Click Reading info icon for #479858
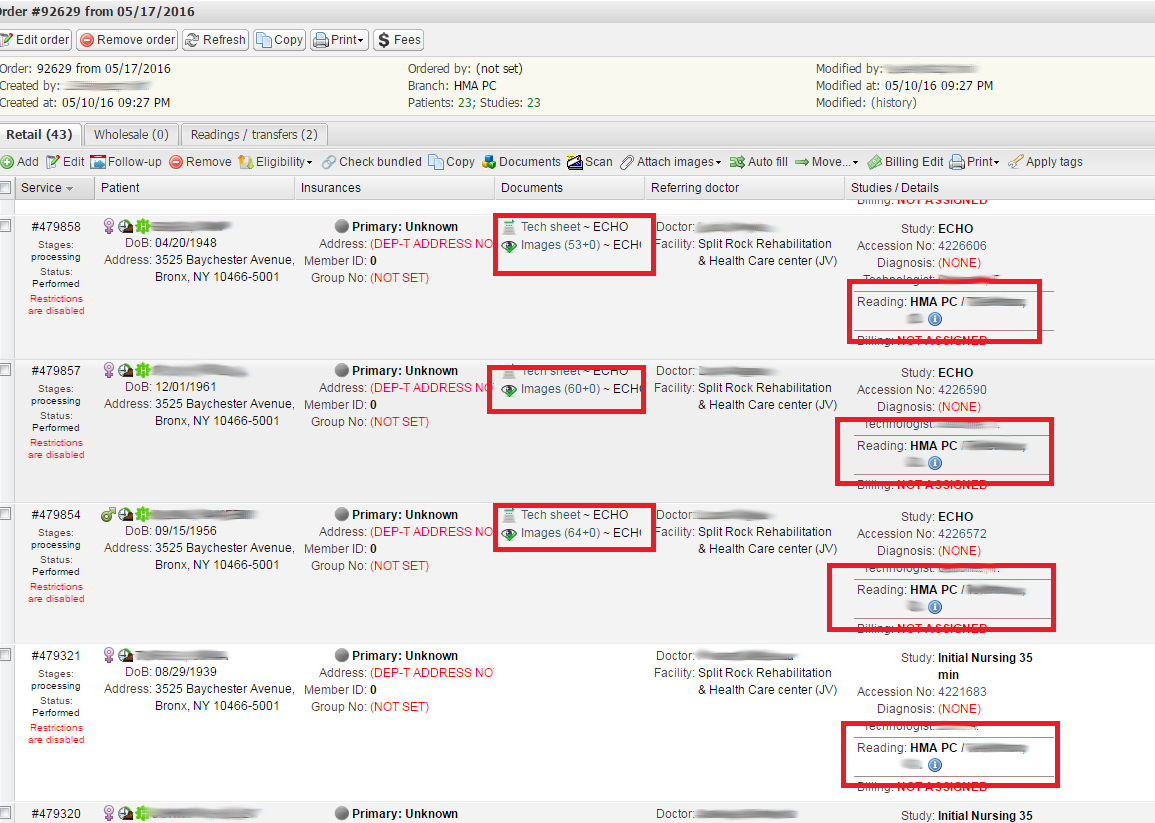The width and height of the screenshot is (1155, 823). coord(935,319)
